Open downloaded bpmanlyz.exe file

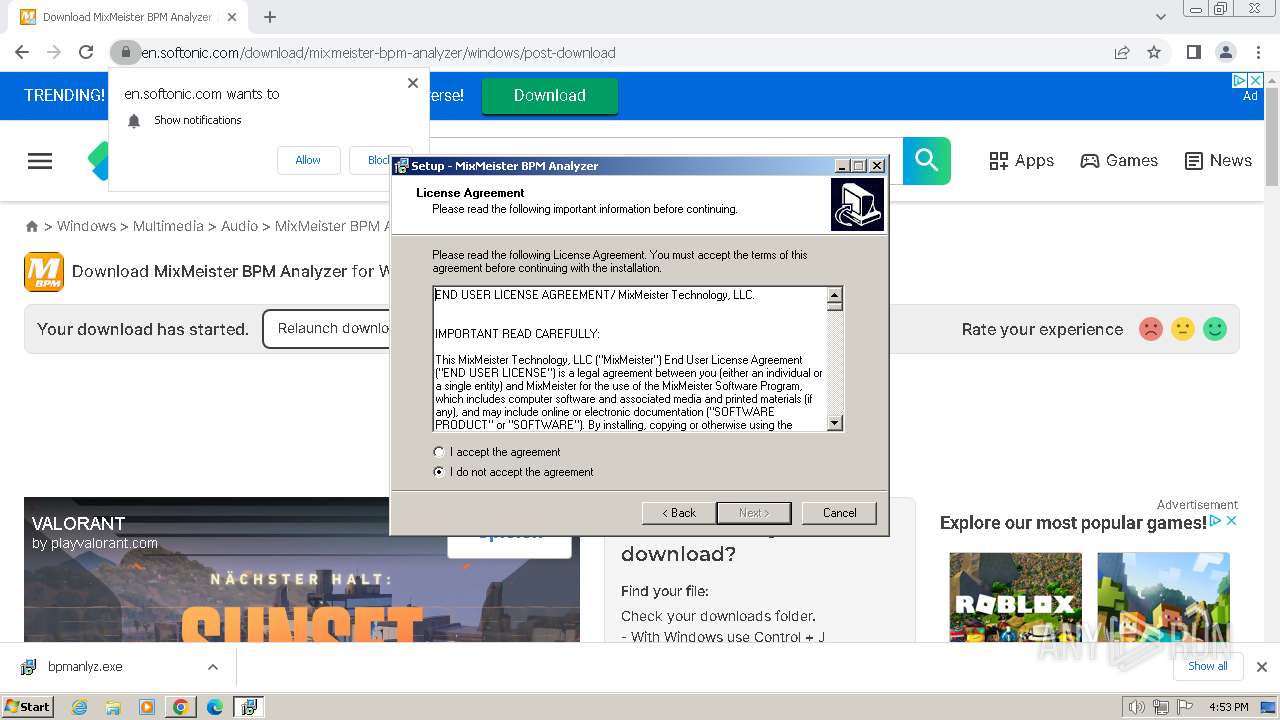[86, 667]
